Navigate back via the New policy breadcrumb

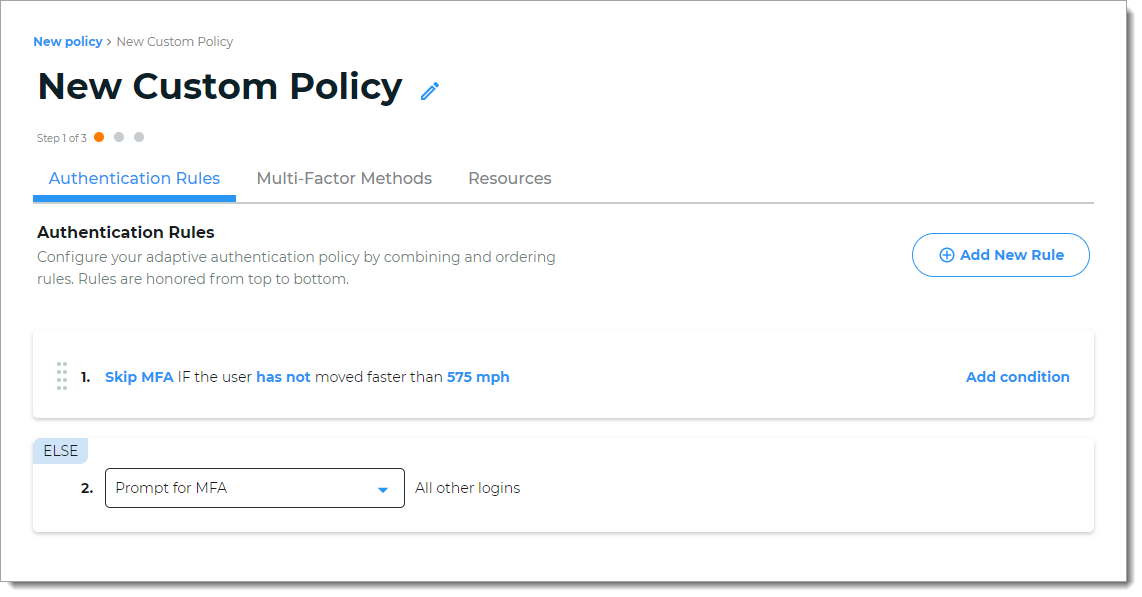pos(67,41)
